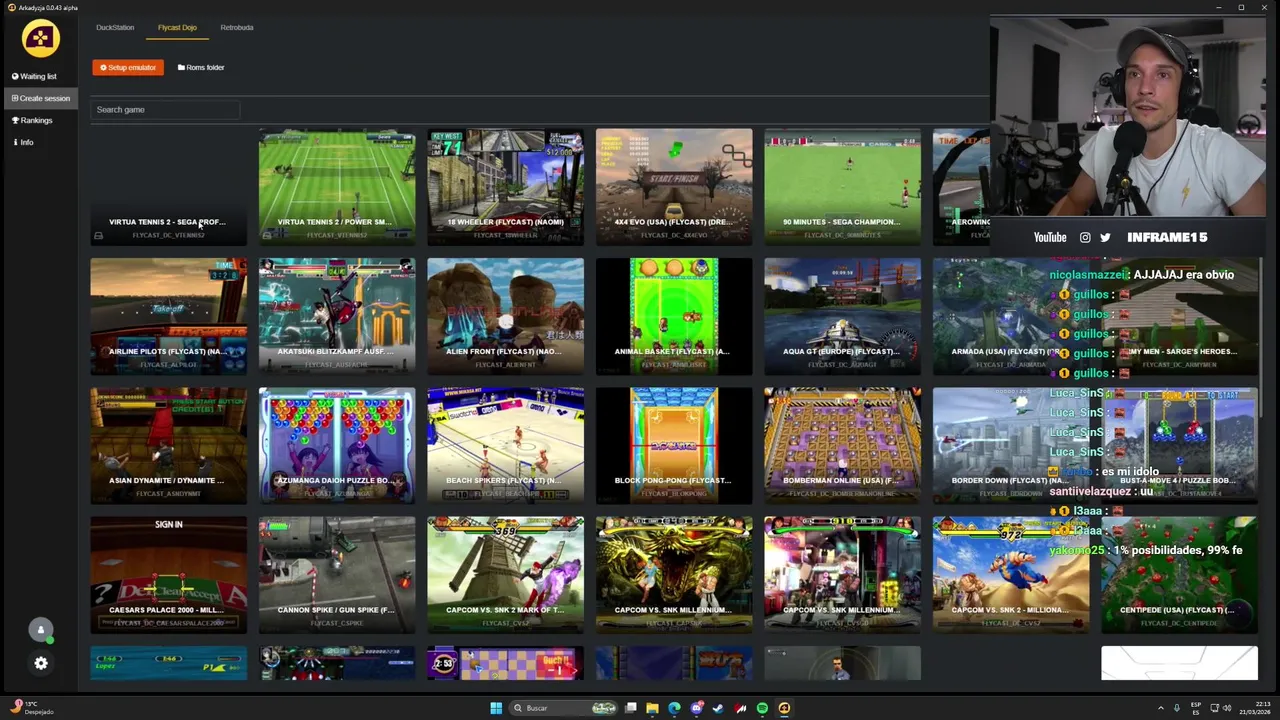Click the YouTube logo on the stream overlay
The width and height of the screenshot is (1280, 720).
(1050, 237)
